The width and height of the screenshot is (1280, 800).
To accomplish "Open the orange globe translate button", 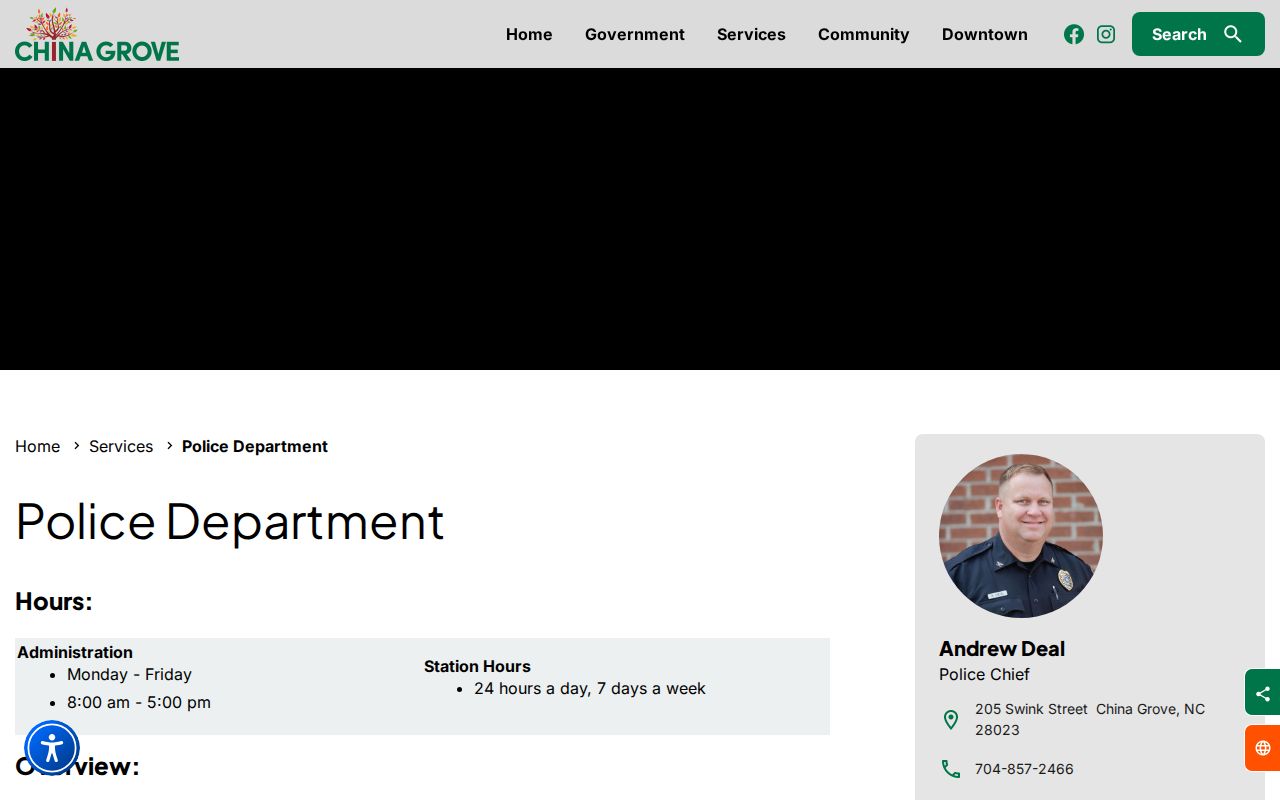I will [x=1262, y=748].
